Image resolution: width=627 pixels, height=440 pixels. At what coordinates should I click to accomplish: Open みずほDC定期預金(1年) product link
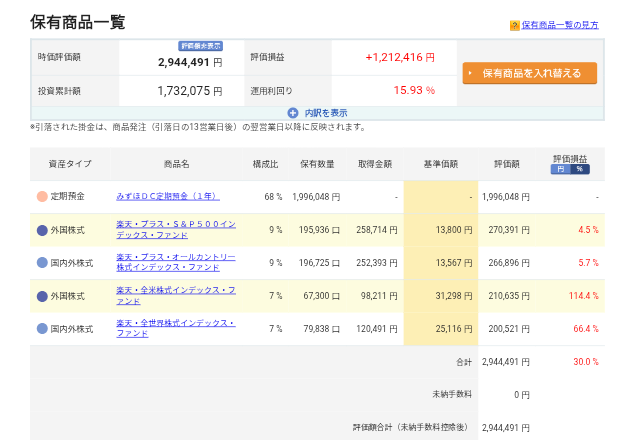(168, 196)
